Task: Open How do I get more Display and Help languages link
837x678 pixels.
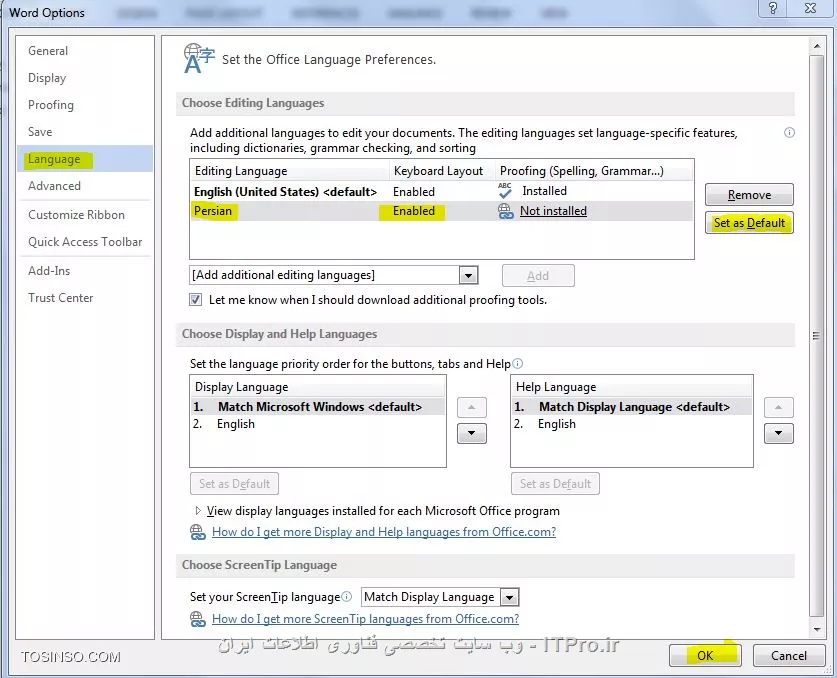Action: (x=384, y=532)
